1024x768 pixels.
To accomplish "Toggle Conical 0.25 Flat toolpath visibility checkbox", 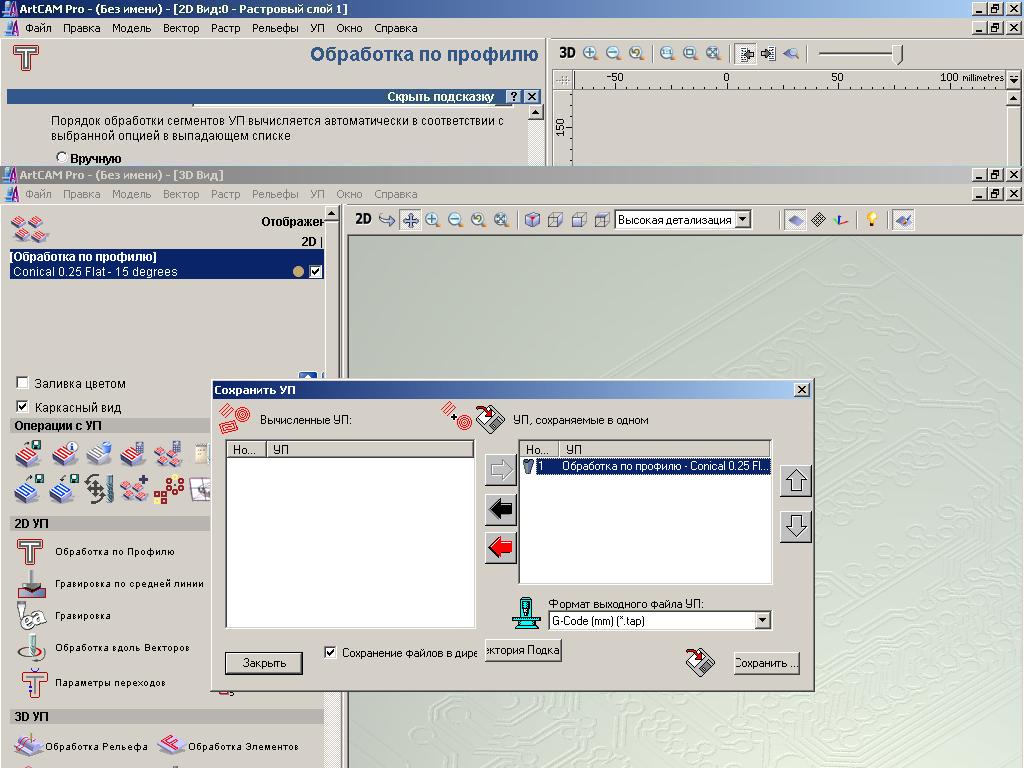I will (315, 271).
